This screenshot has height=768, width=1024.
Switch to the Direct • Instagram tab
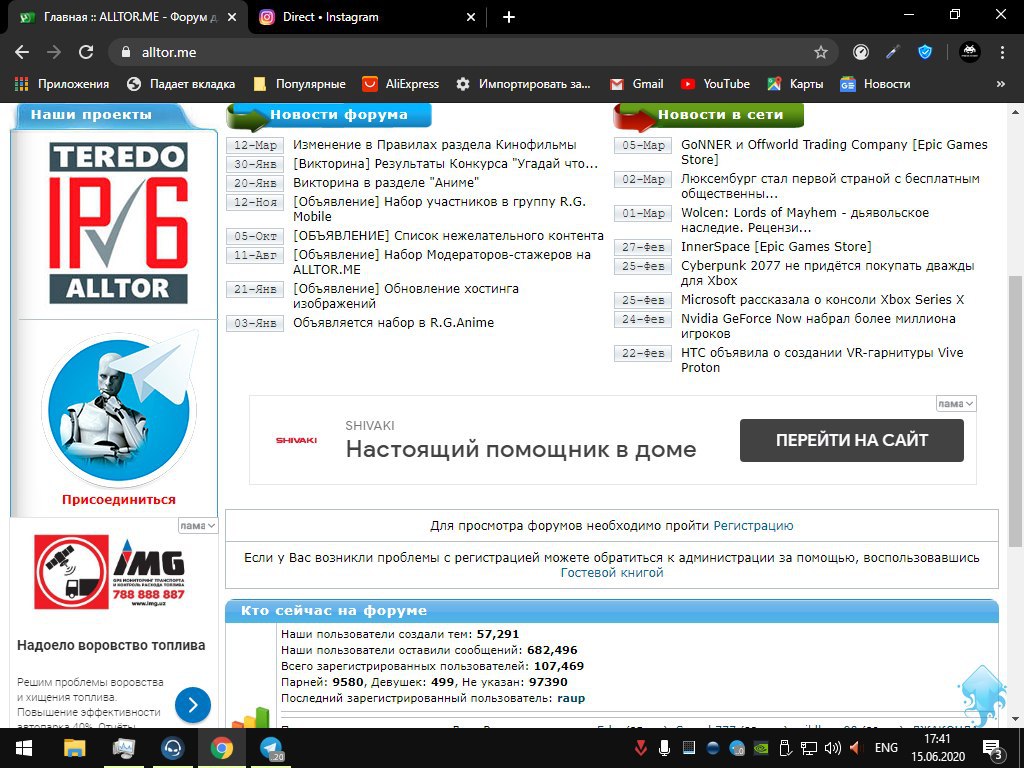(368, 17)
